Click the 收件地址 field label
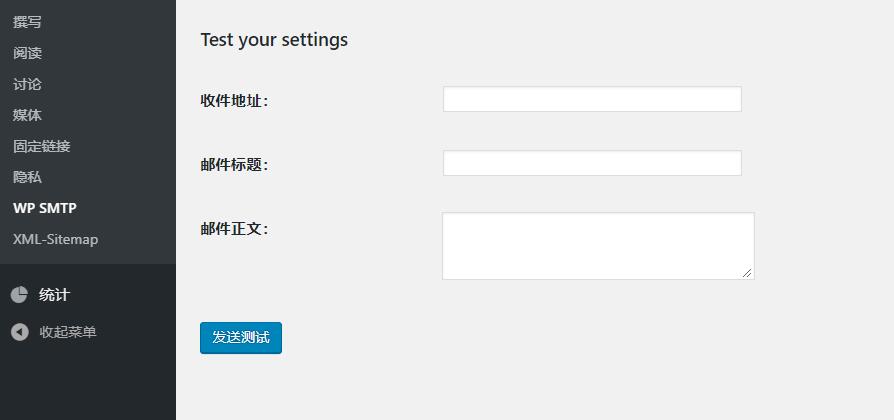 [x=234, y=101]
